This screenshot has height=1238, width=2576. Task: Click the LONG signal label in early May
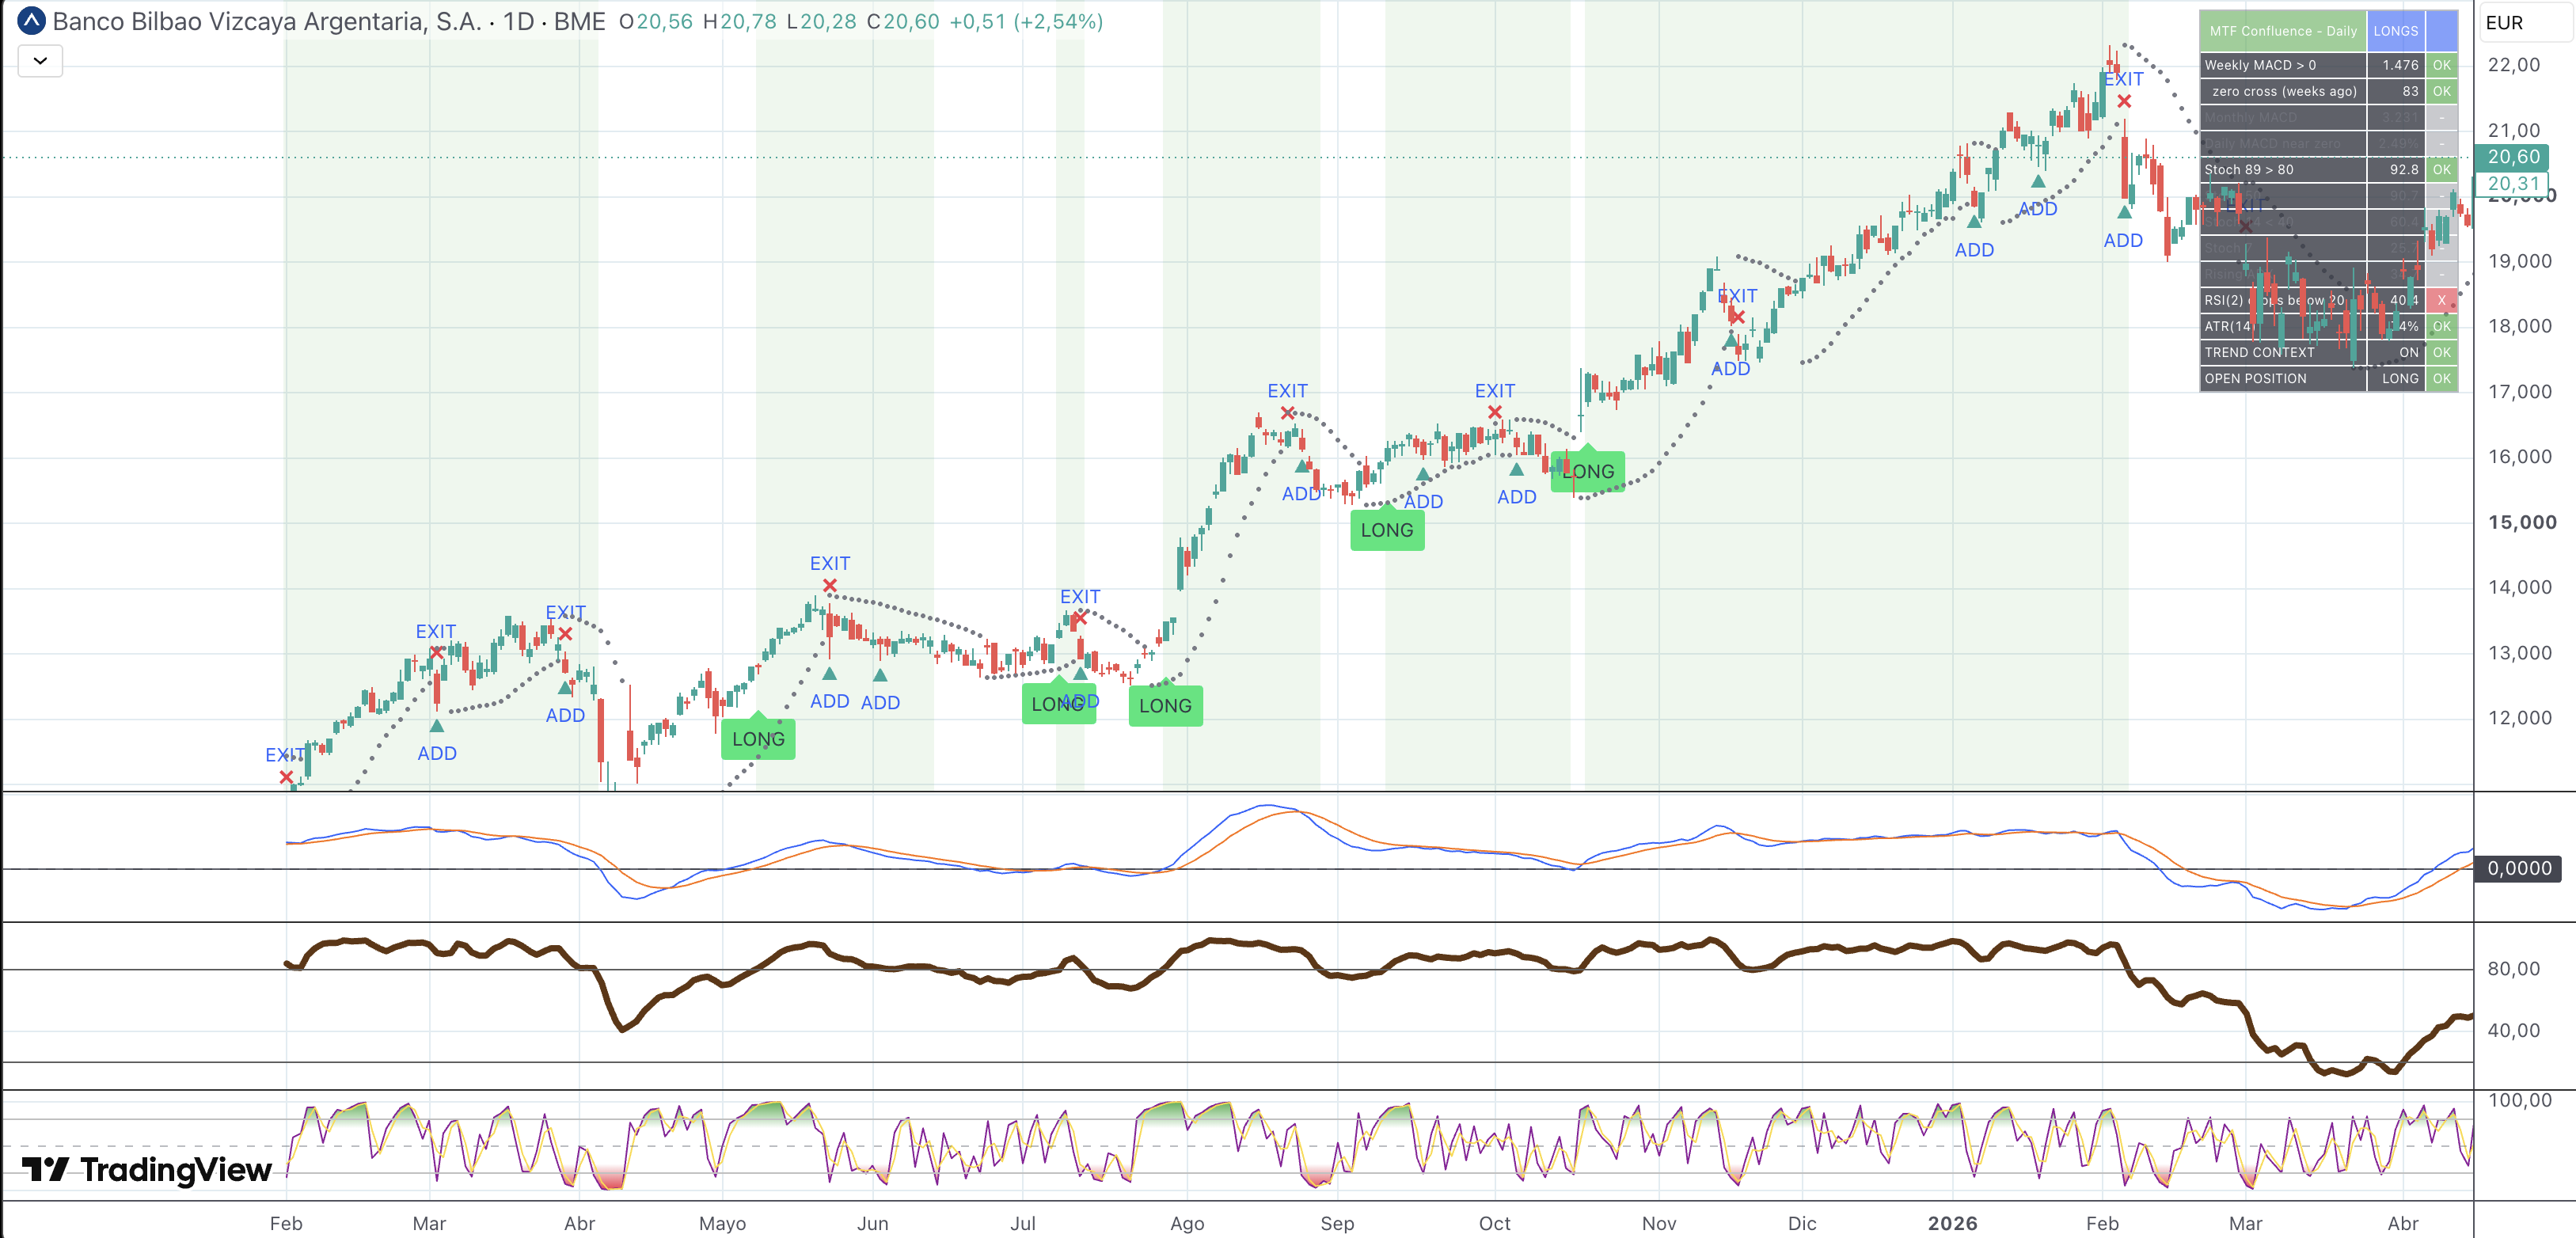[x=758, y=739]
